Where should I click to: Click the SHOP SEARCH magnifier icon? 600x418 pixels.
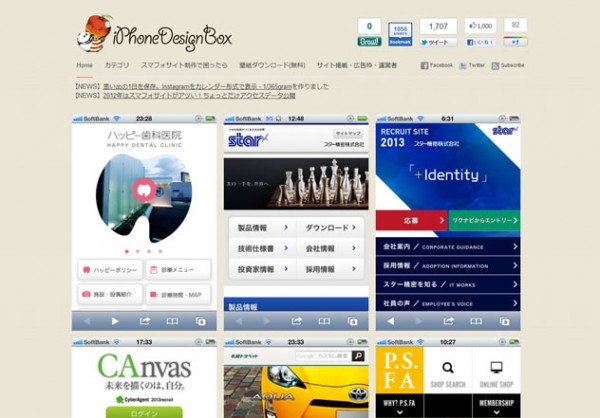click(448, 368)
